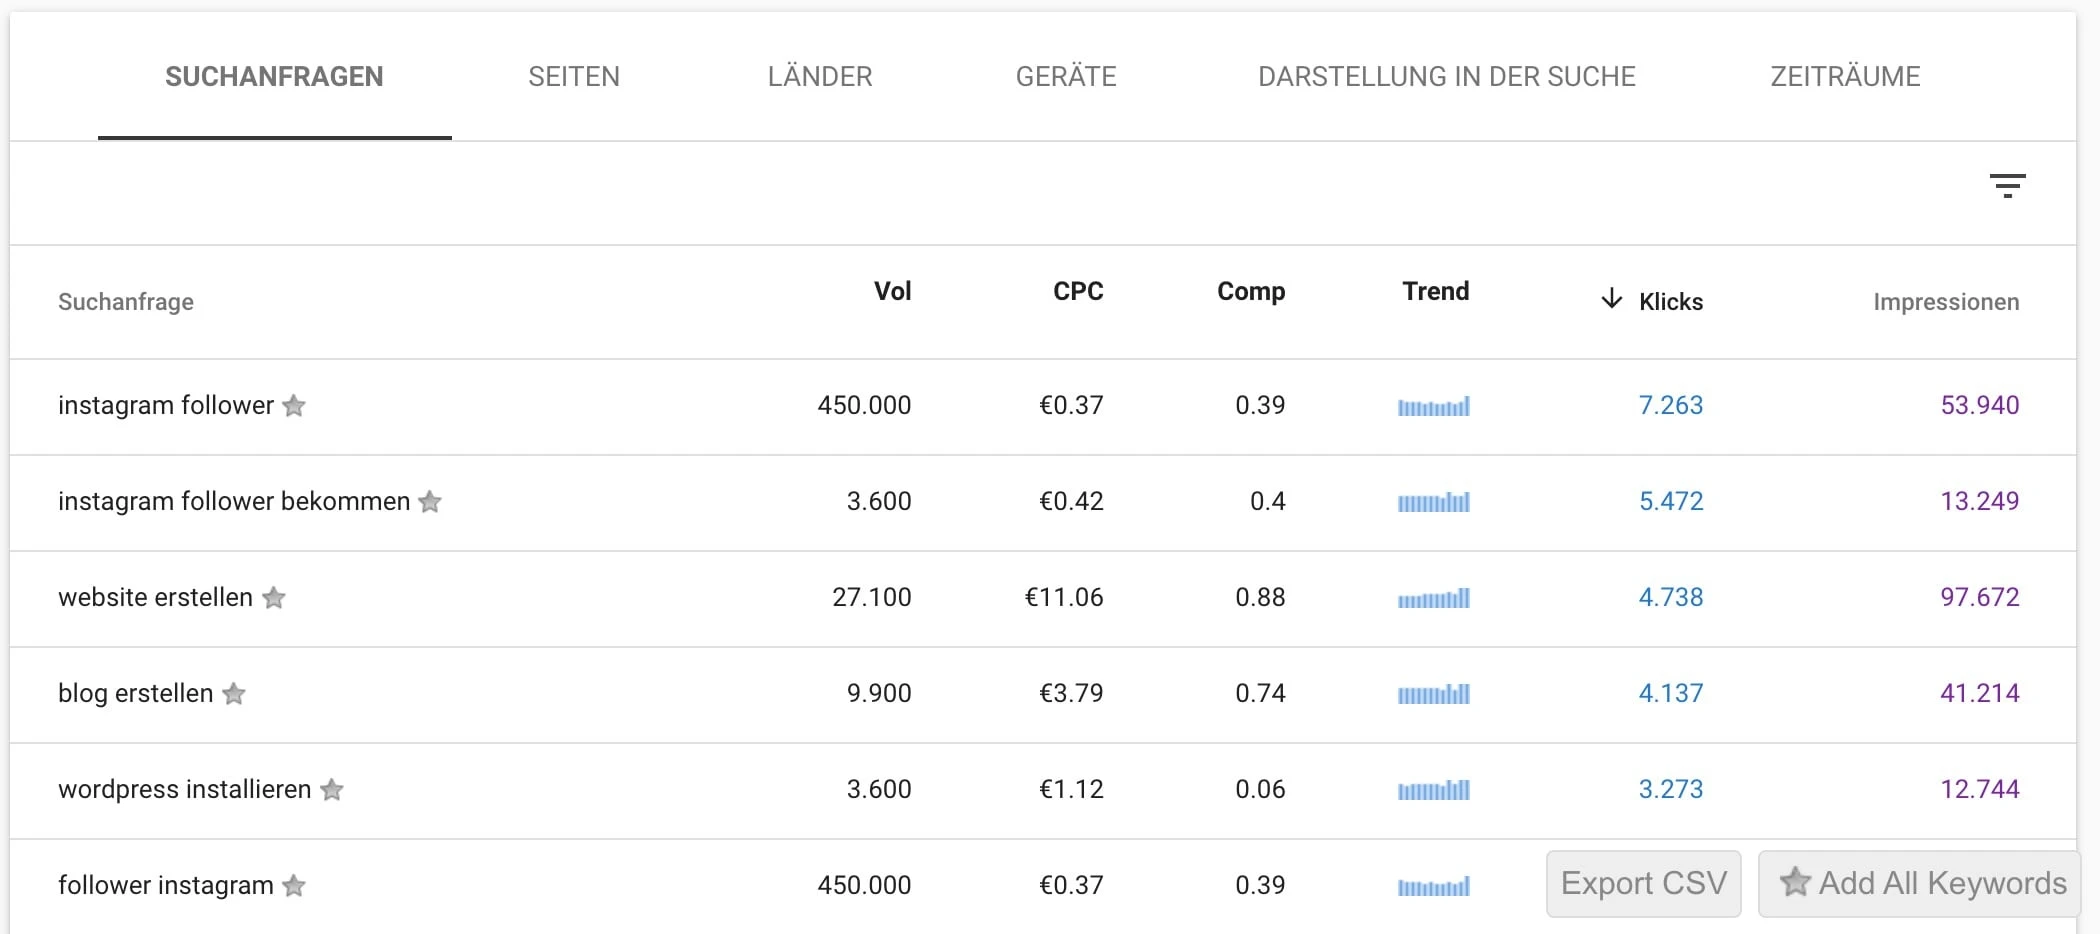Switch to the SEITEN tab
2100x934 pixels.
(574, 76)
